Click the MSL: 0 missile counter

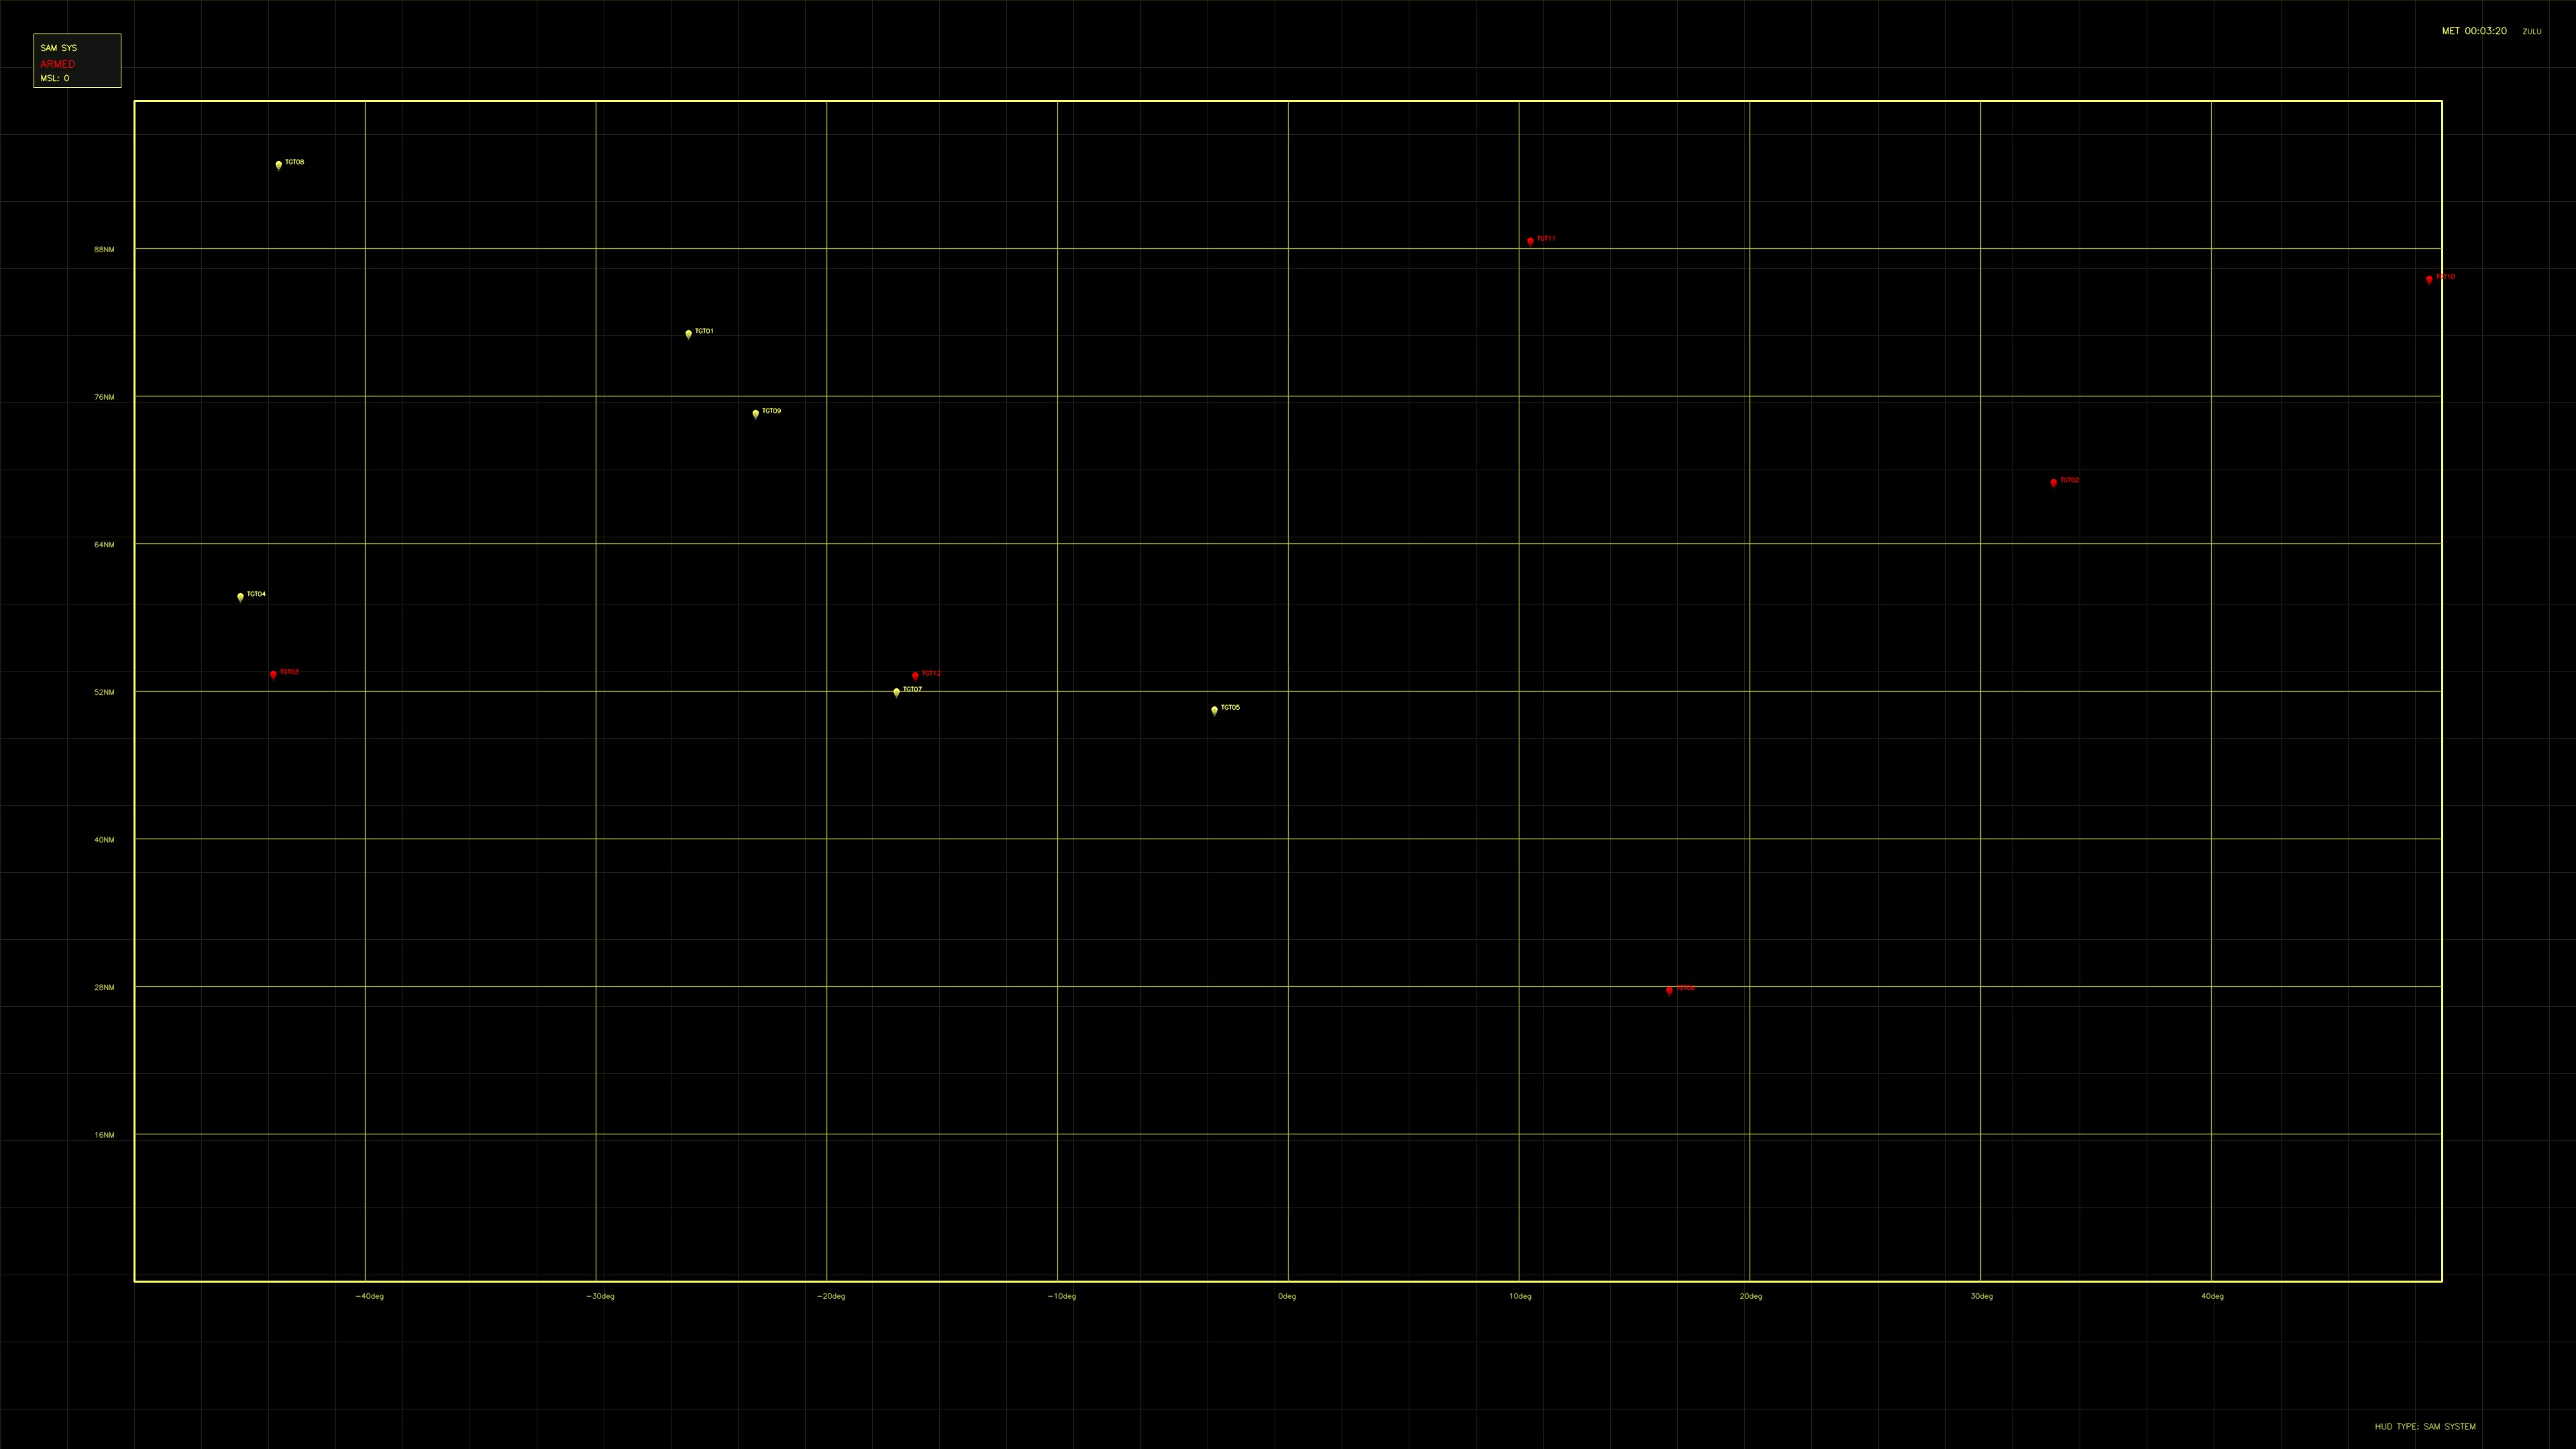coord(55,78)
